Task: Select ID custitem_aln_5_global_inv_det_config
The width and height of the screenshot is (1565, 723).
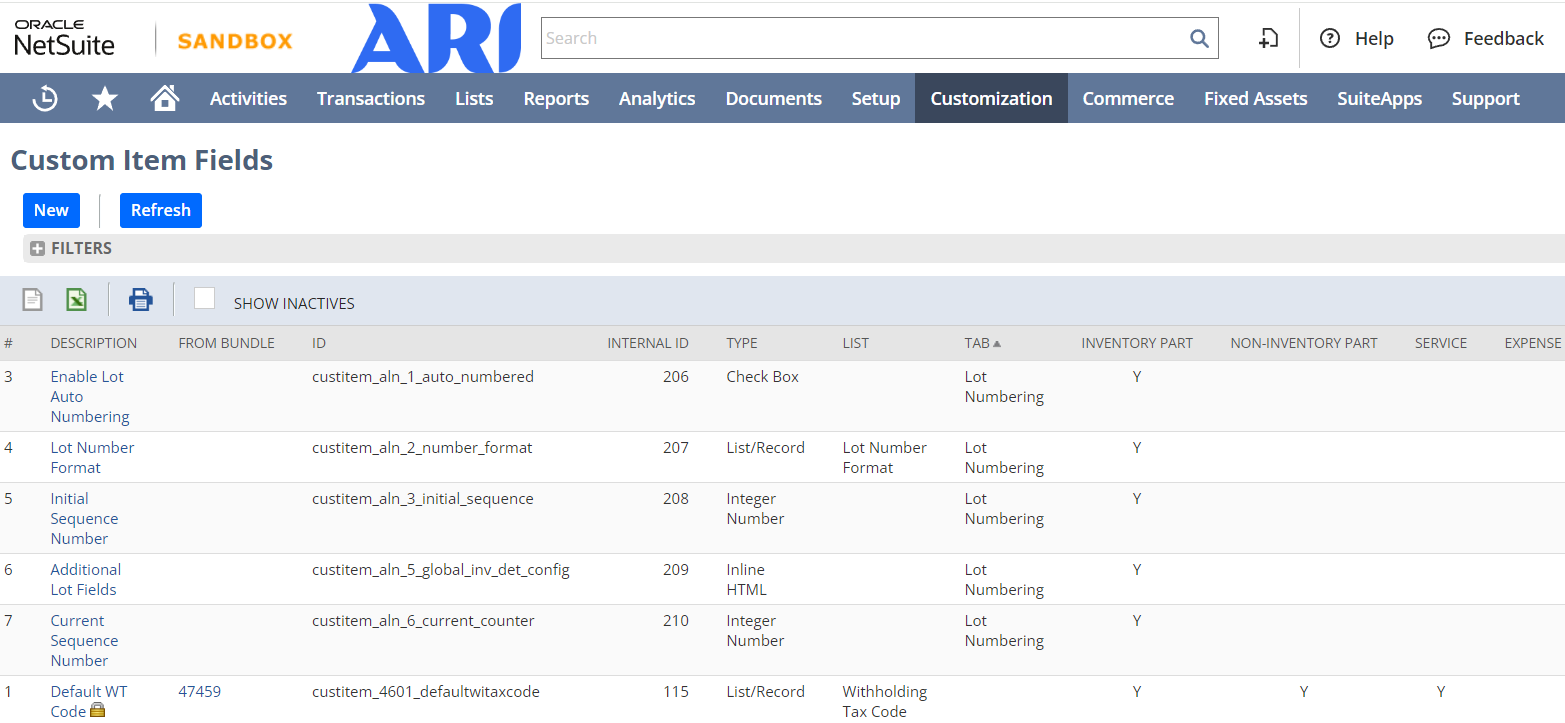Action: pos(441,570)
